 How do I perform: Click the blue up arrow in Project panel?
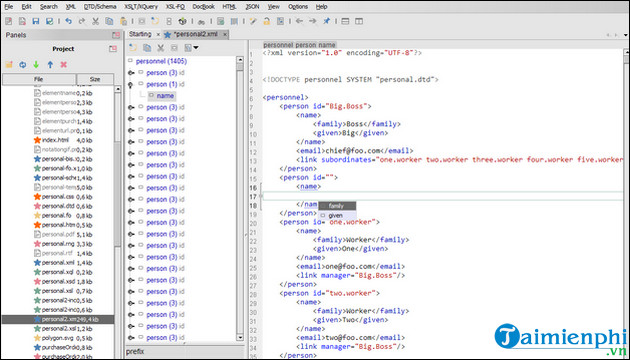50,65
